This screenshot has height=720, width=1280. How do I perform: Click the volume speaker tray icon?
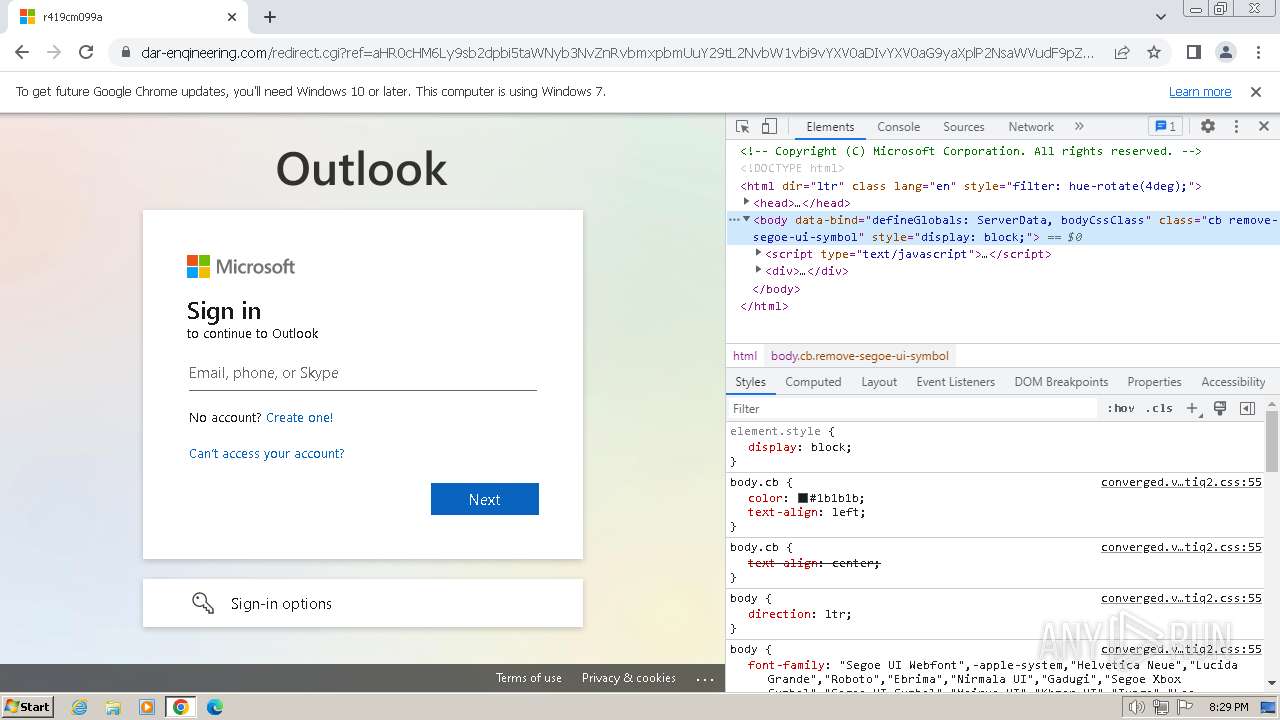tap(1137, 707)
